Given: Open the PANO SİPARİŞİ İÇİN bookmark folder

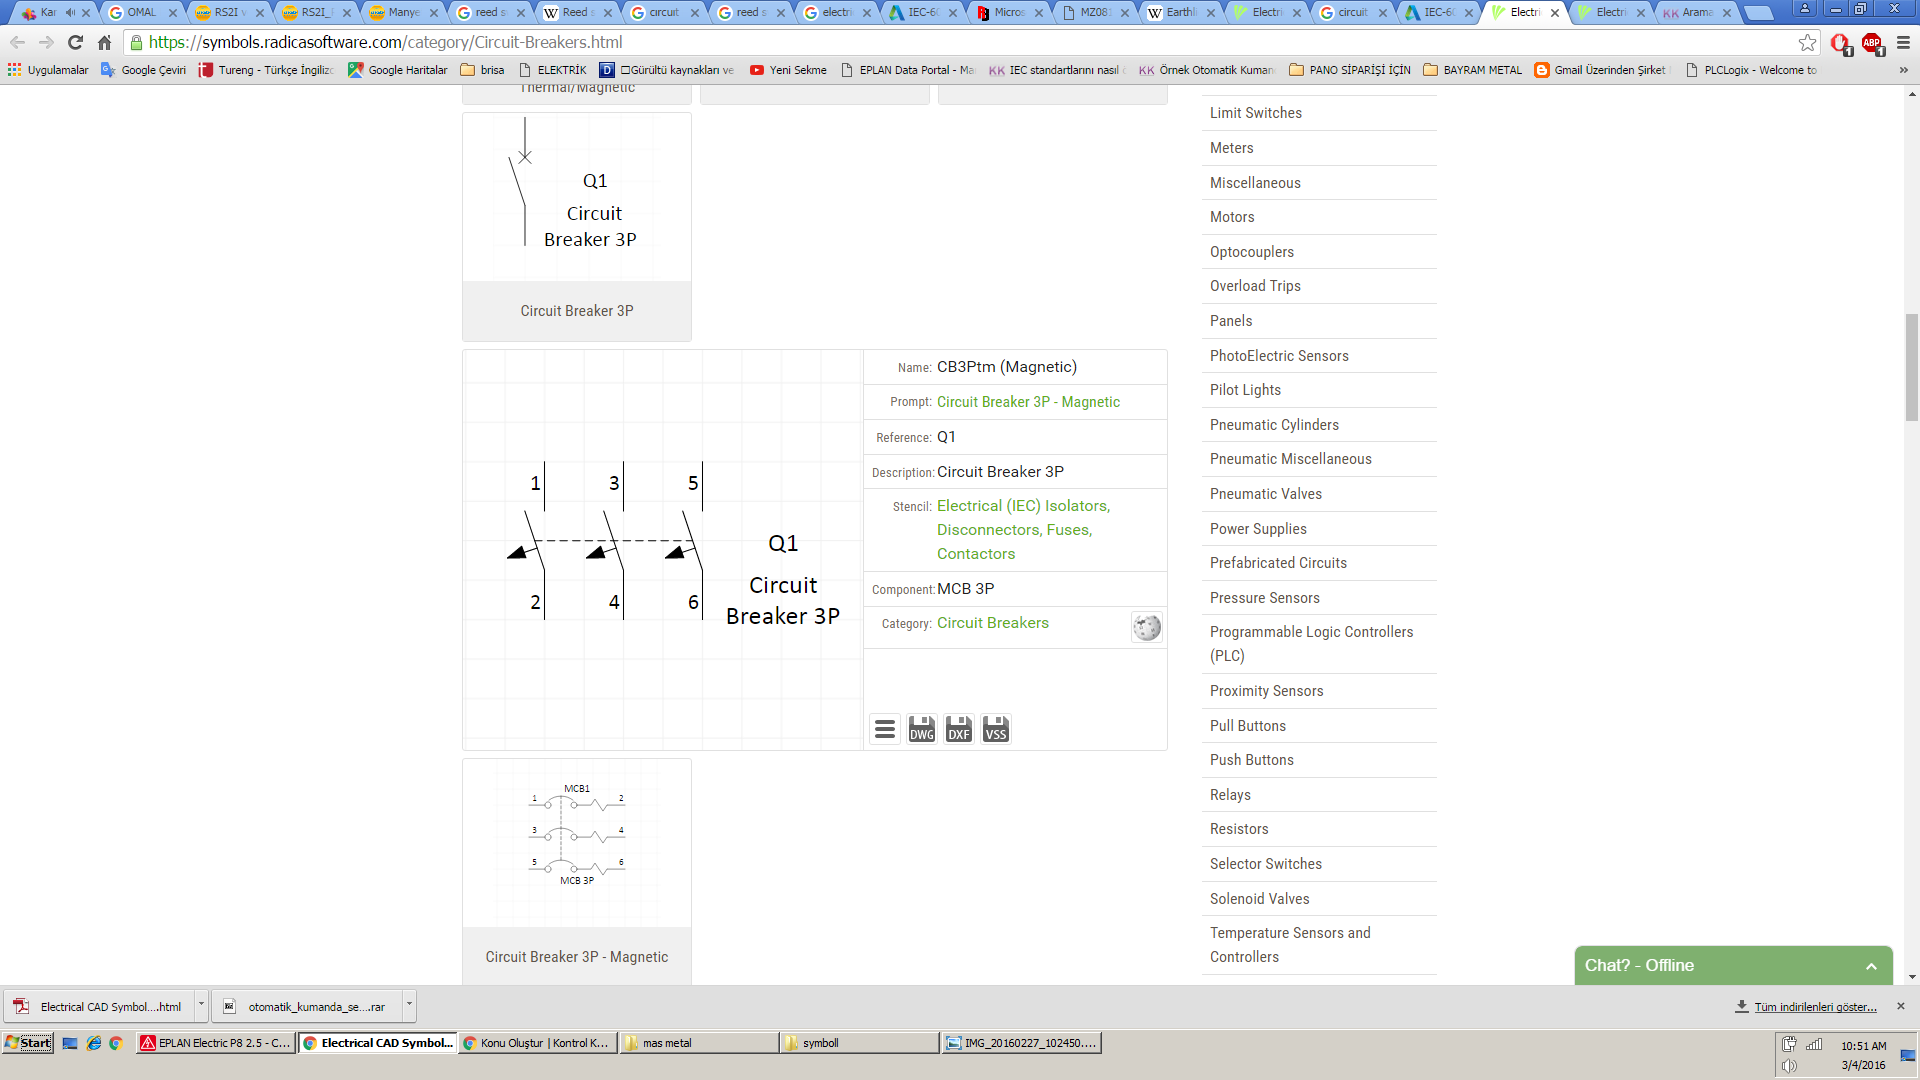Looking at the screenshot, I should [1350, 70].
